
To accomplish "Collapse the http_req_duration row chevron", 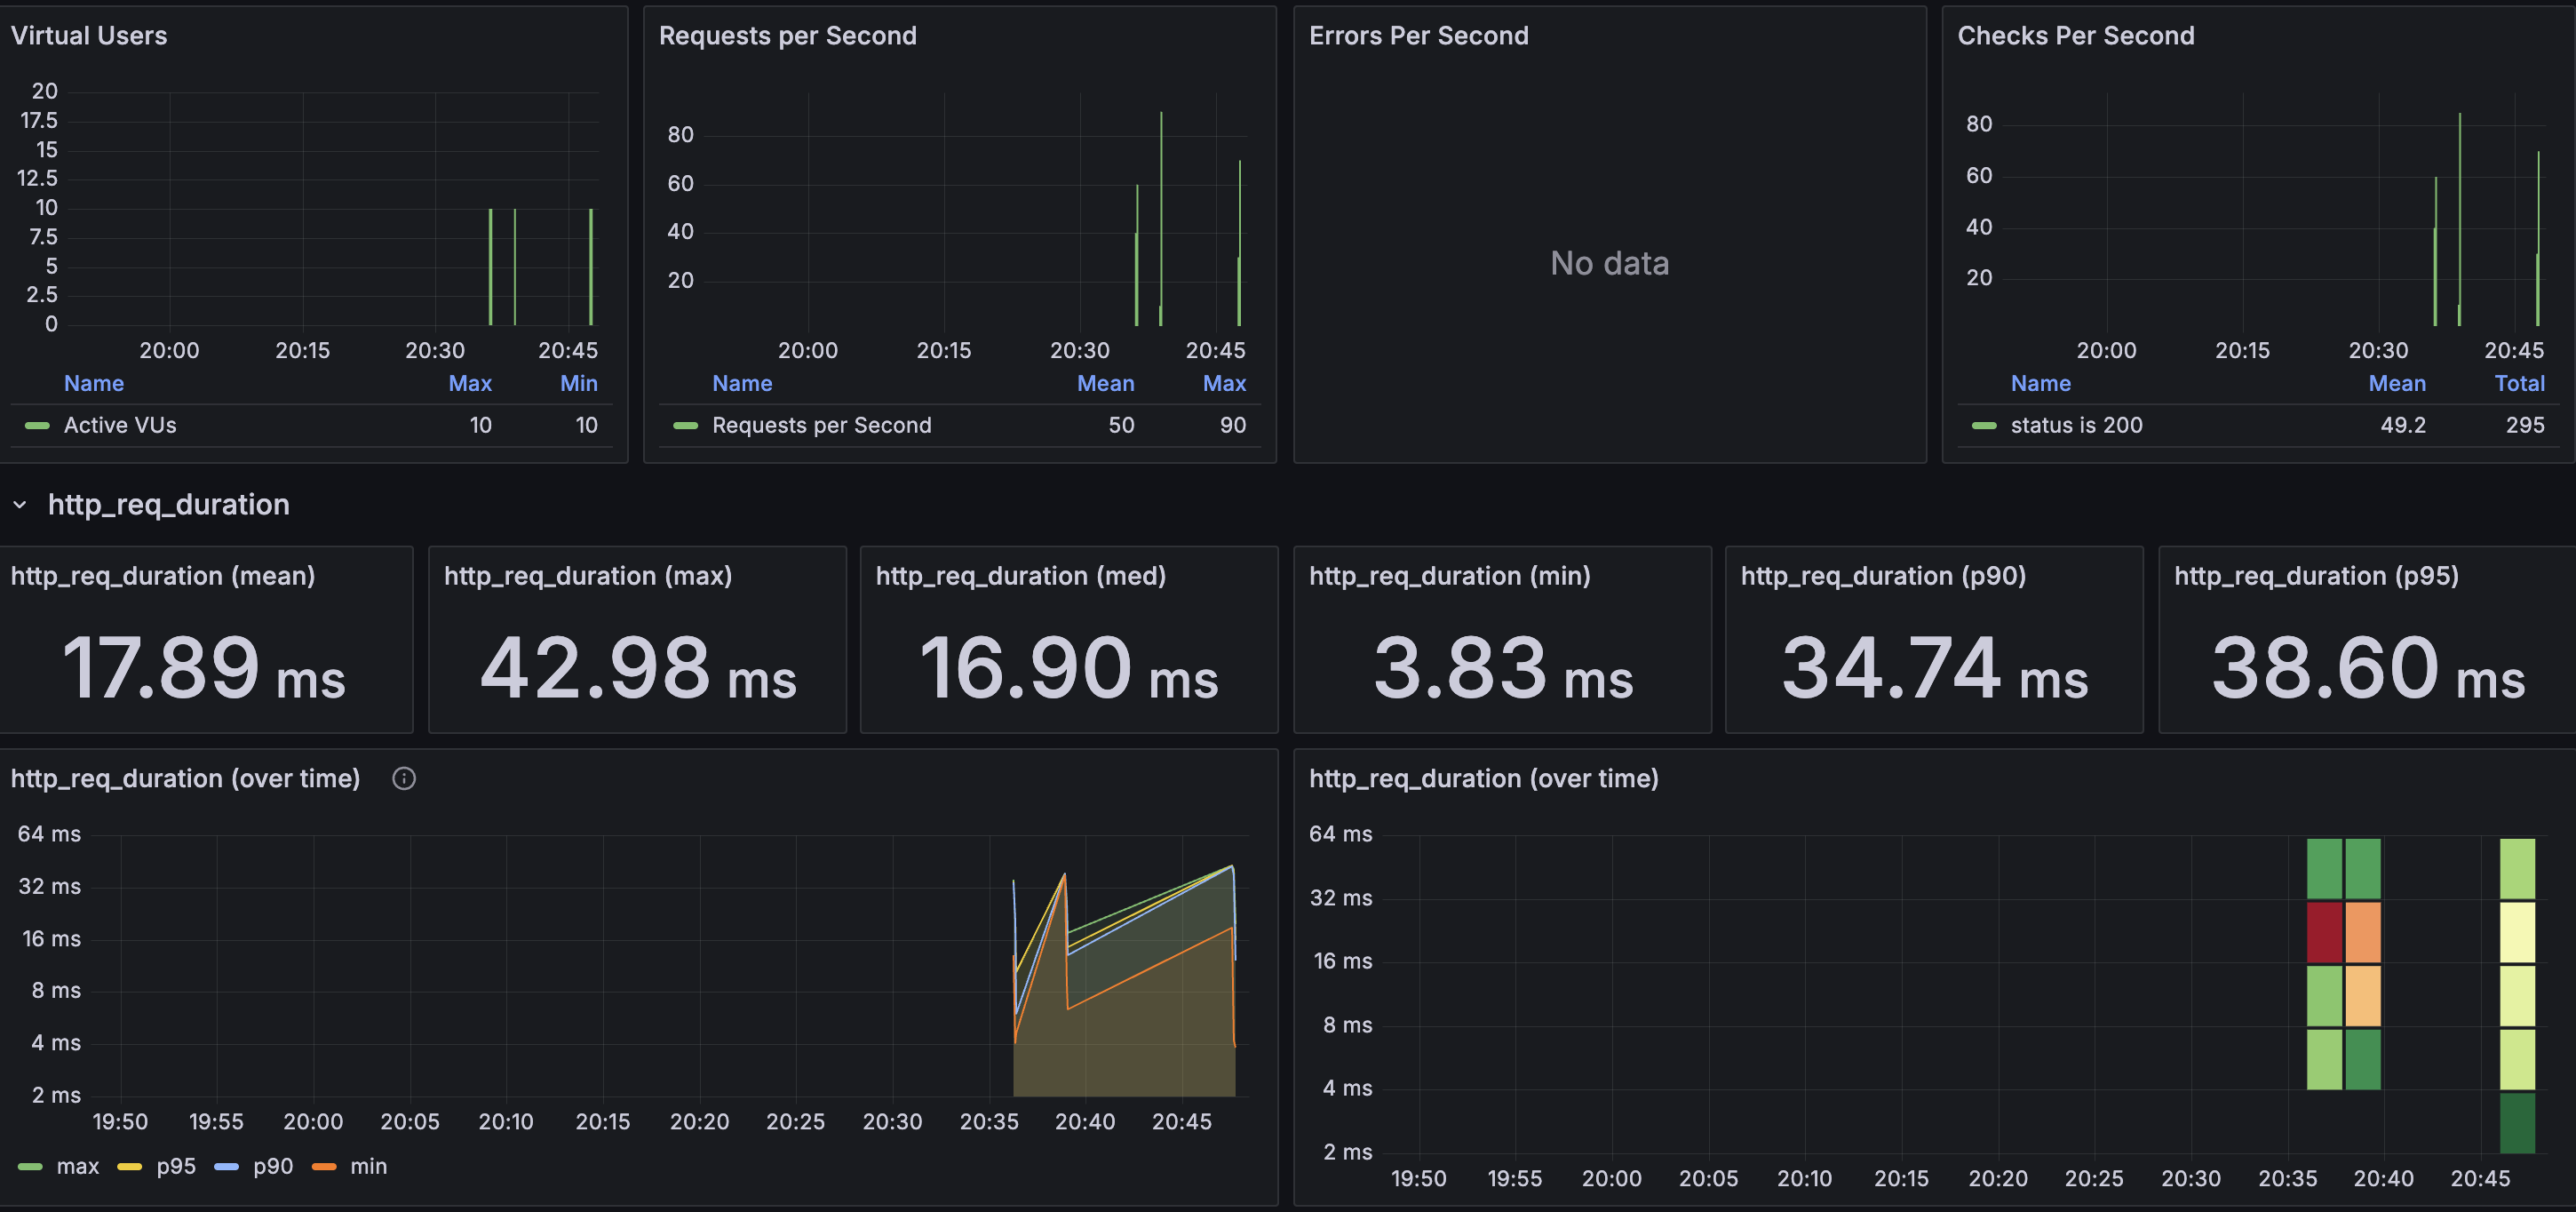I will tap(20, 505).
